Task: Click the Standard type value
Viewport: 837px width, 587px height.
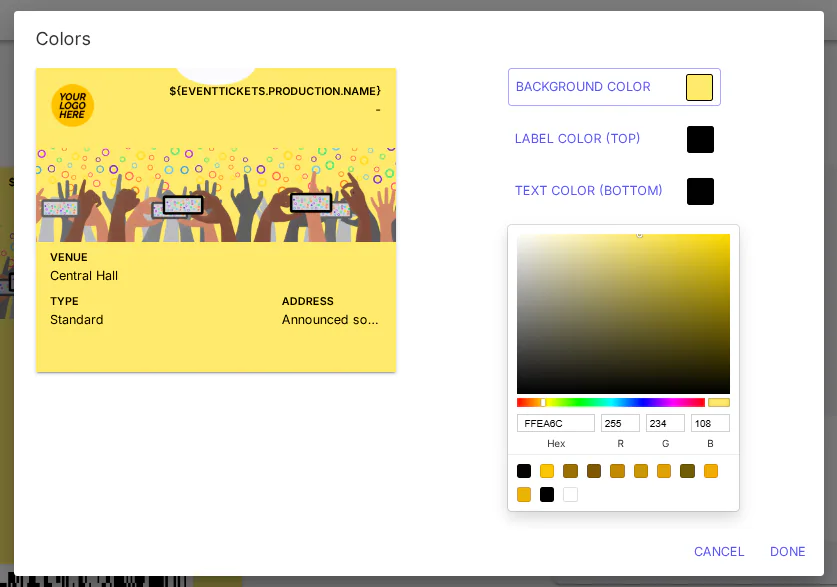Action: point(77,320)
